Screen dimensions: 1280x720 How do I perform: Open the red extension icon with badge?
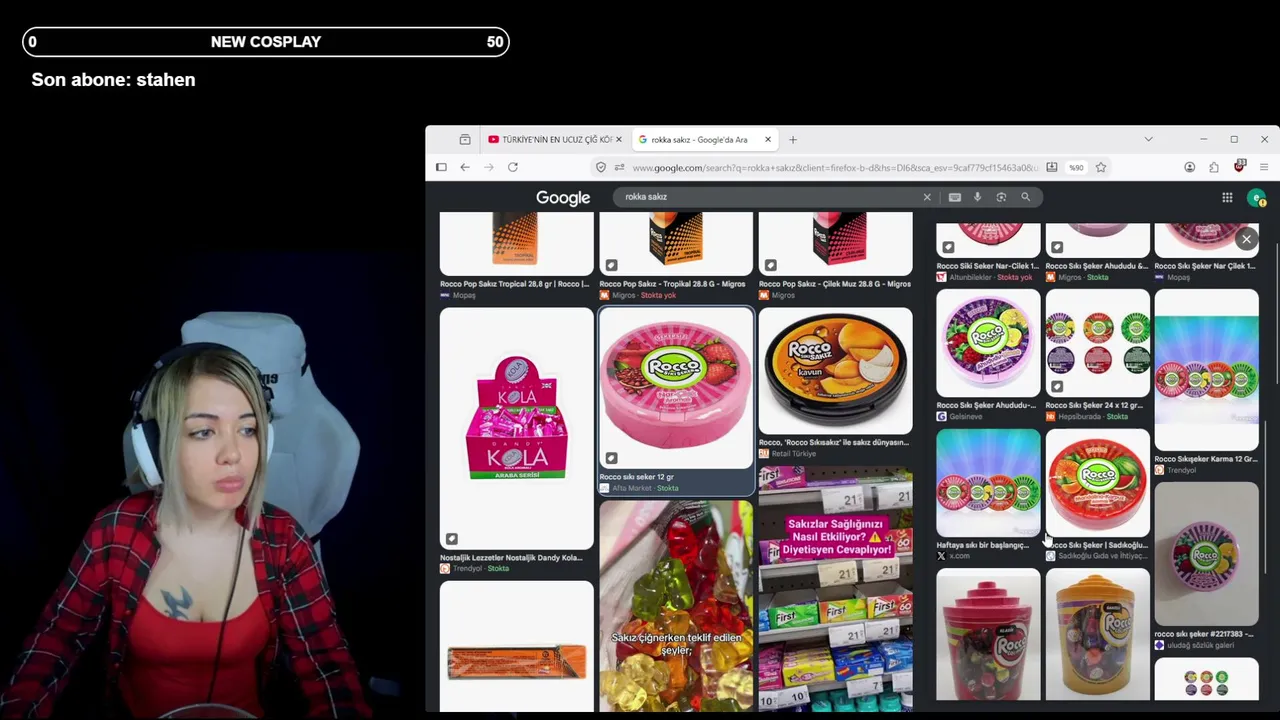(x=1239, y=166)
